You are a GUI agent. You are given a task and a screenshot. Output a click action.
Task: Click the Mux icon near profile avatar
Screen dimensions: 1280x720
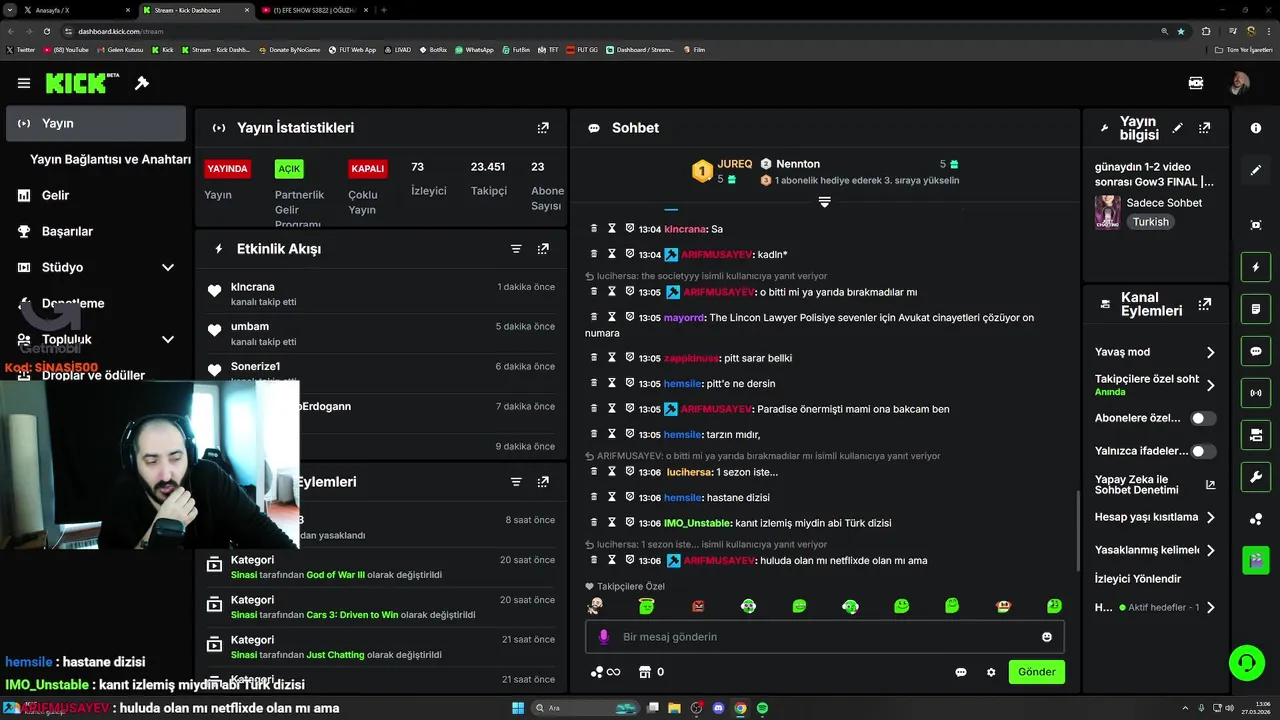pyautogui.click(x=1195, y=83)
